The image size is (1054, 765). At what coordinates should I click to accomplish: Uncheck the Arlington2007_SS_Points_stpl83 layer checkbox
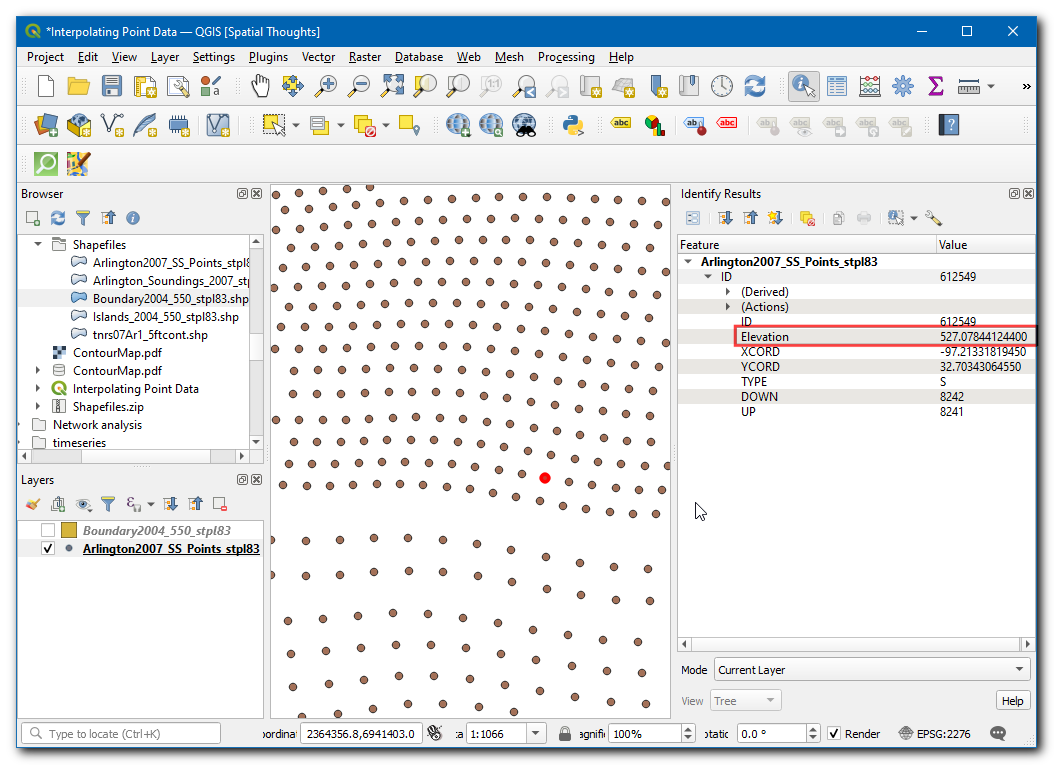47,549
